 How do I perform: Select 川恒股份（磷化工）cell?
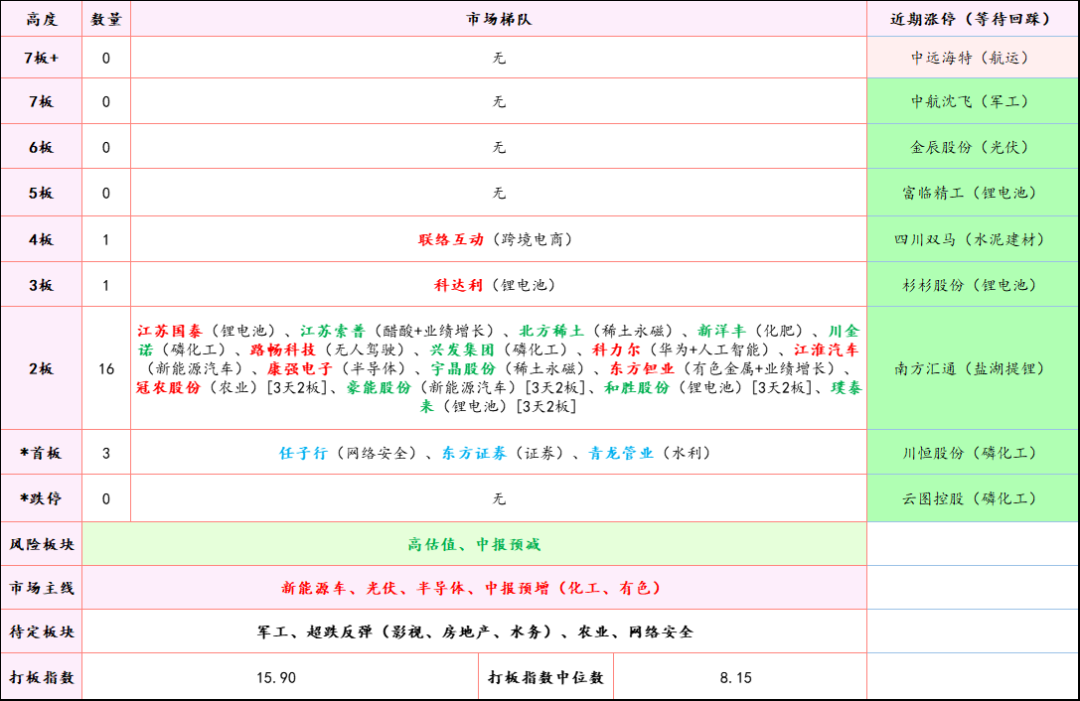(972, 453)
